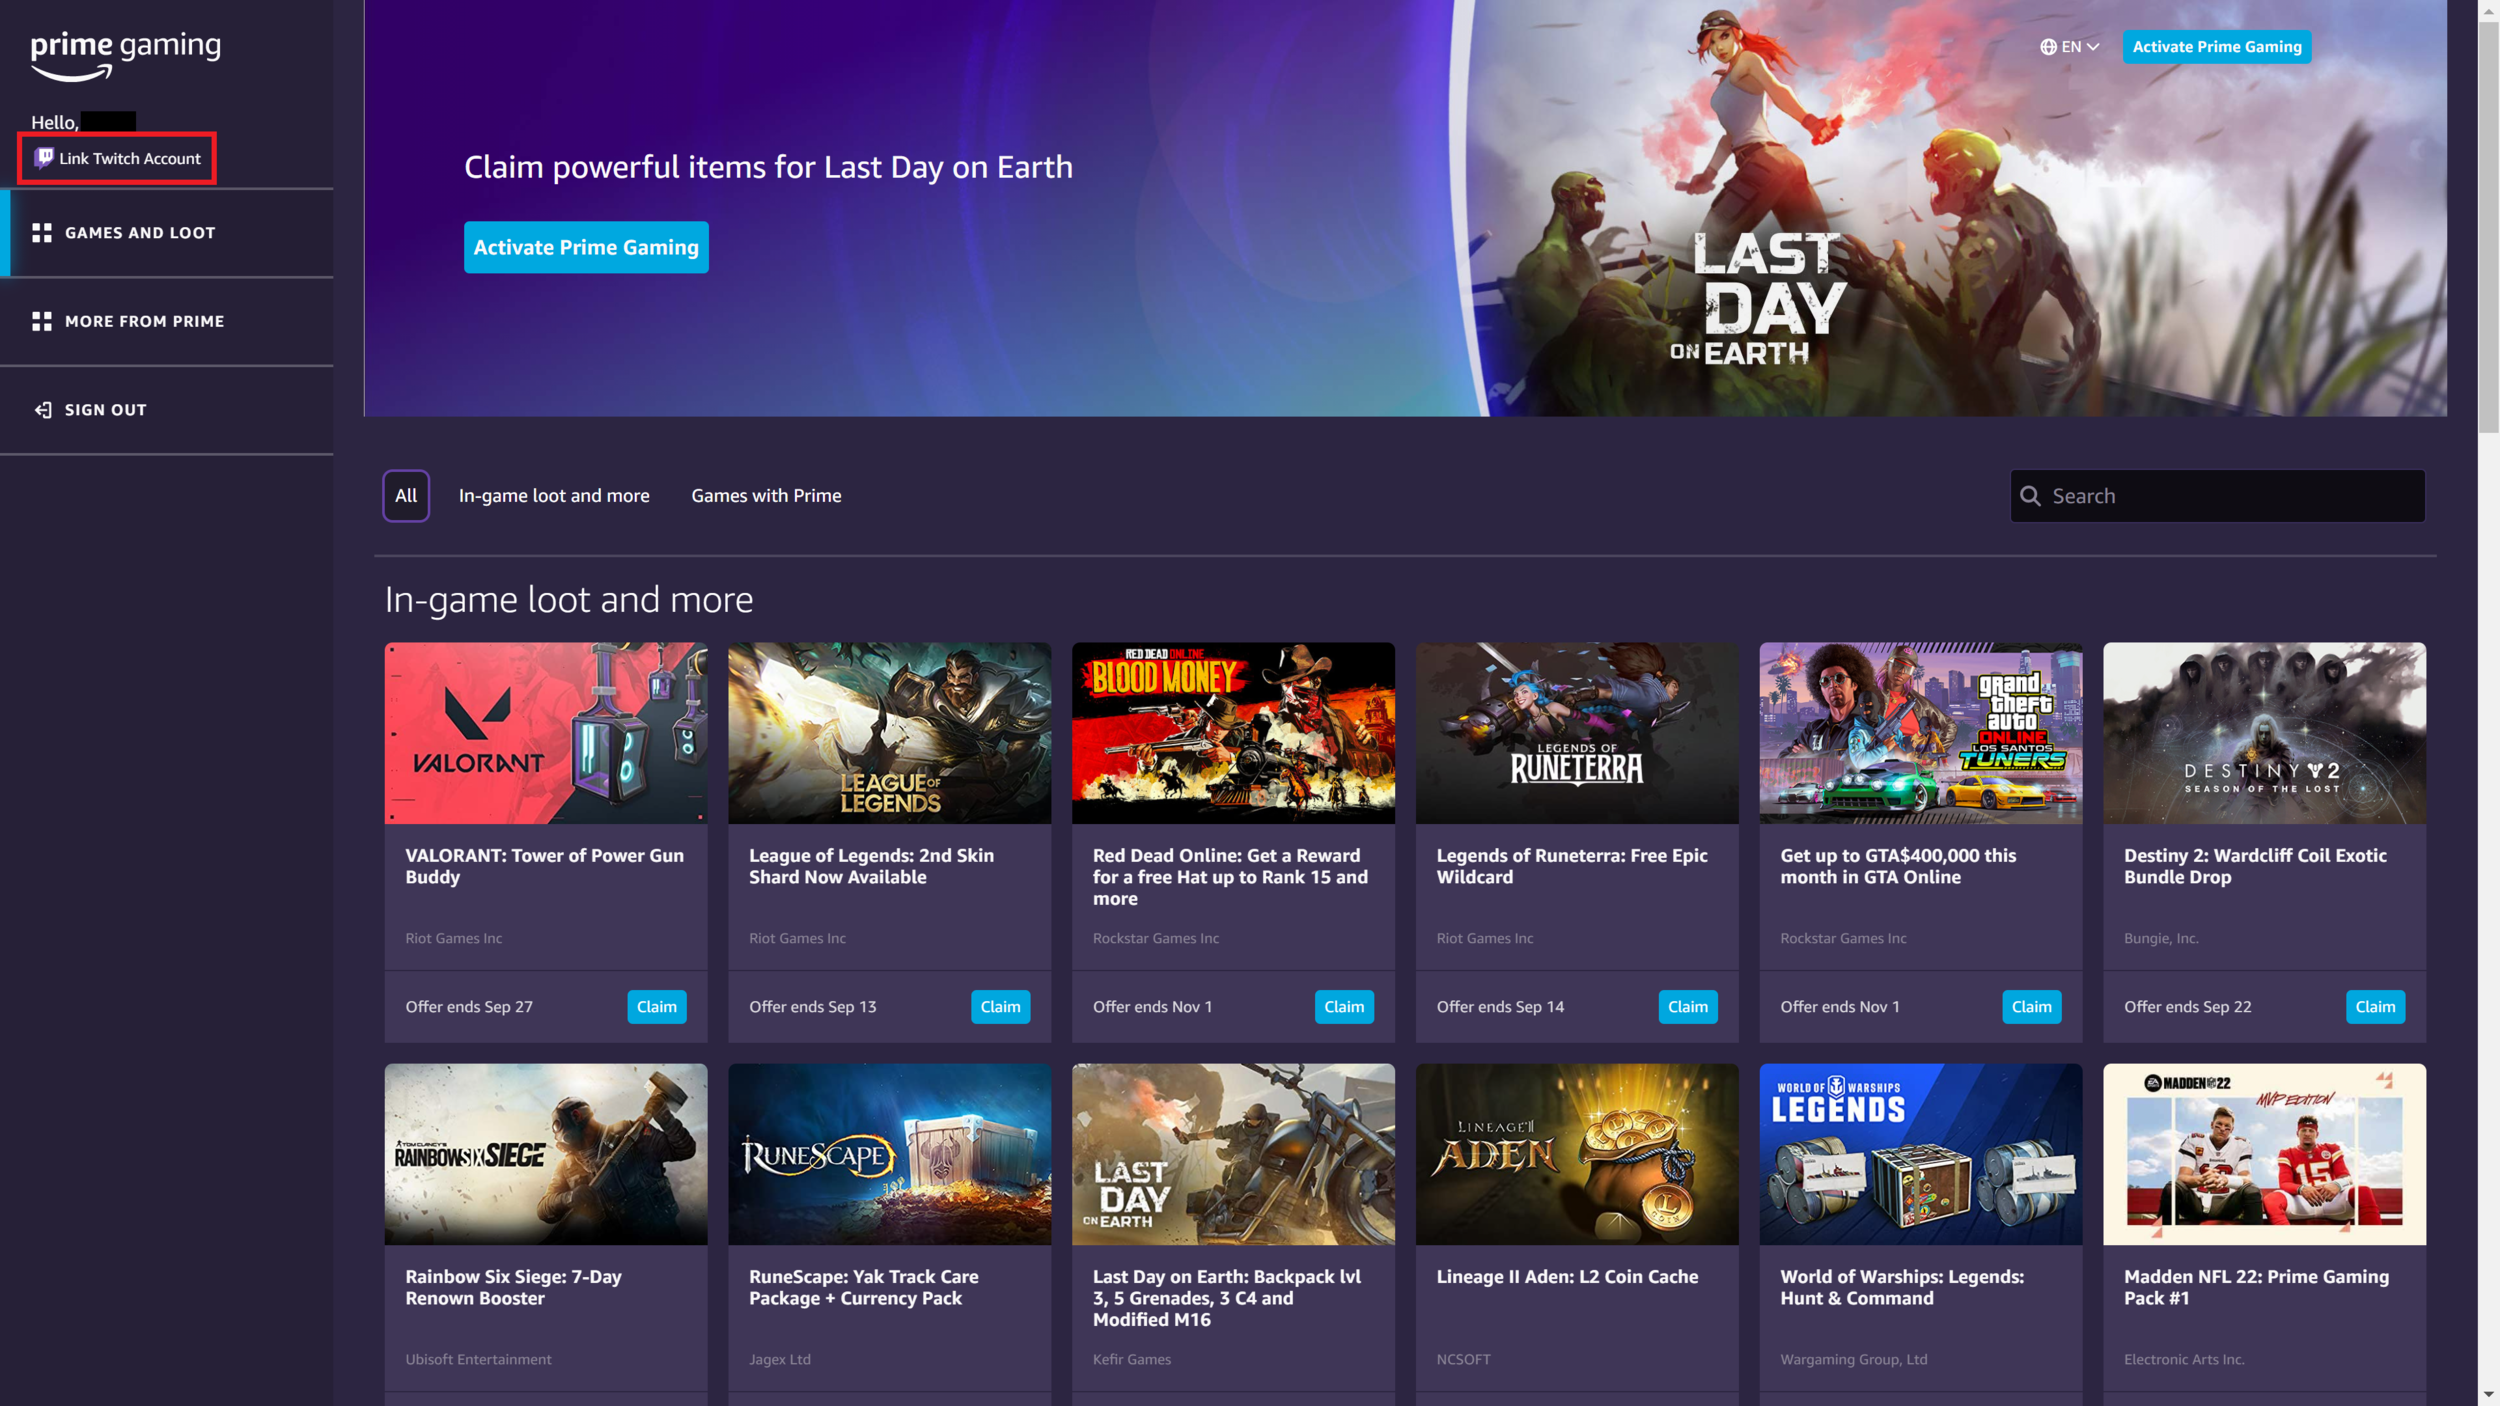
Task: Open the Rainbow Six Siege thumbnail
Action: (546, 1154)
